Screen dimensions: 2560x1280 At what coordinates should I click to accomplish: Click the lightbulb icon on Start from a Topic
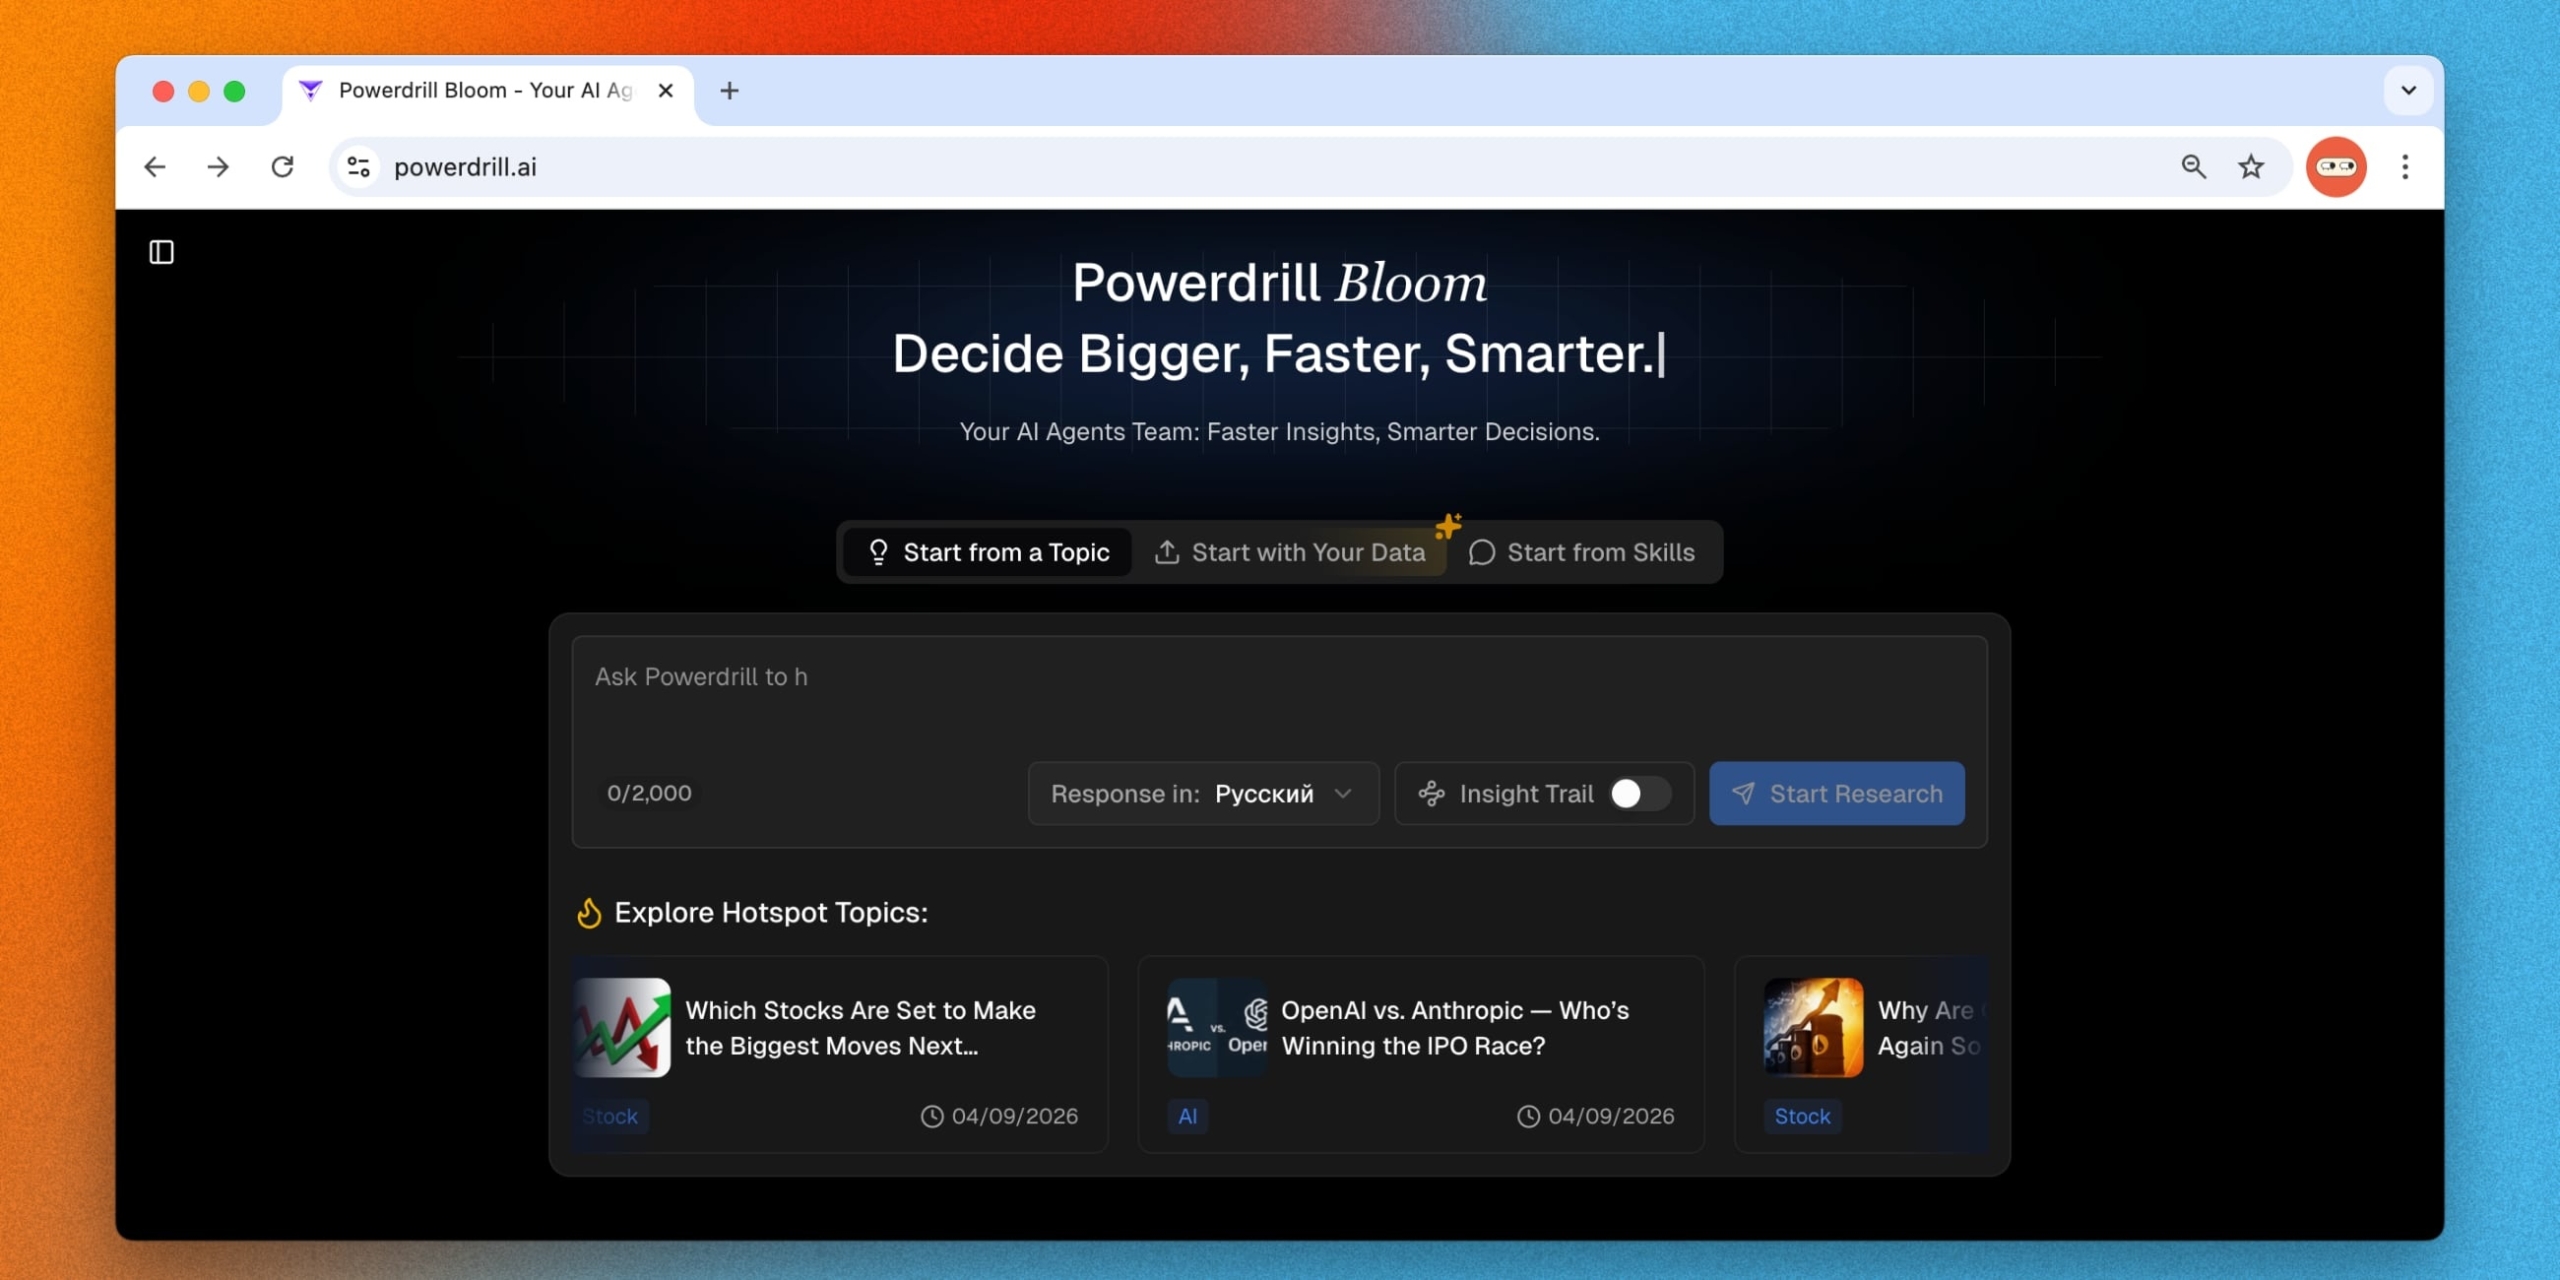(878, 552)
